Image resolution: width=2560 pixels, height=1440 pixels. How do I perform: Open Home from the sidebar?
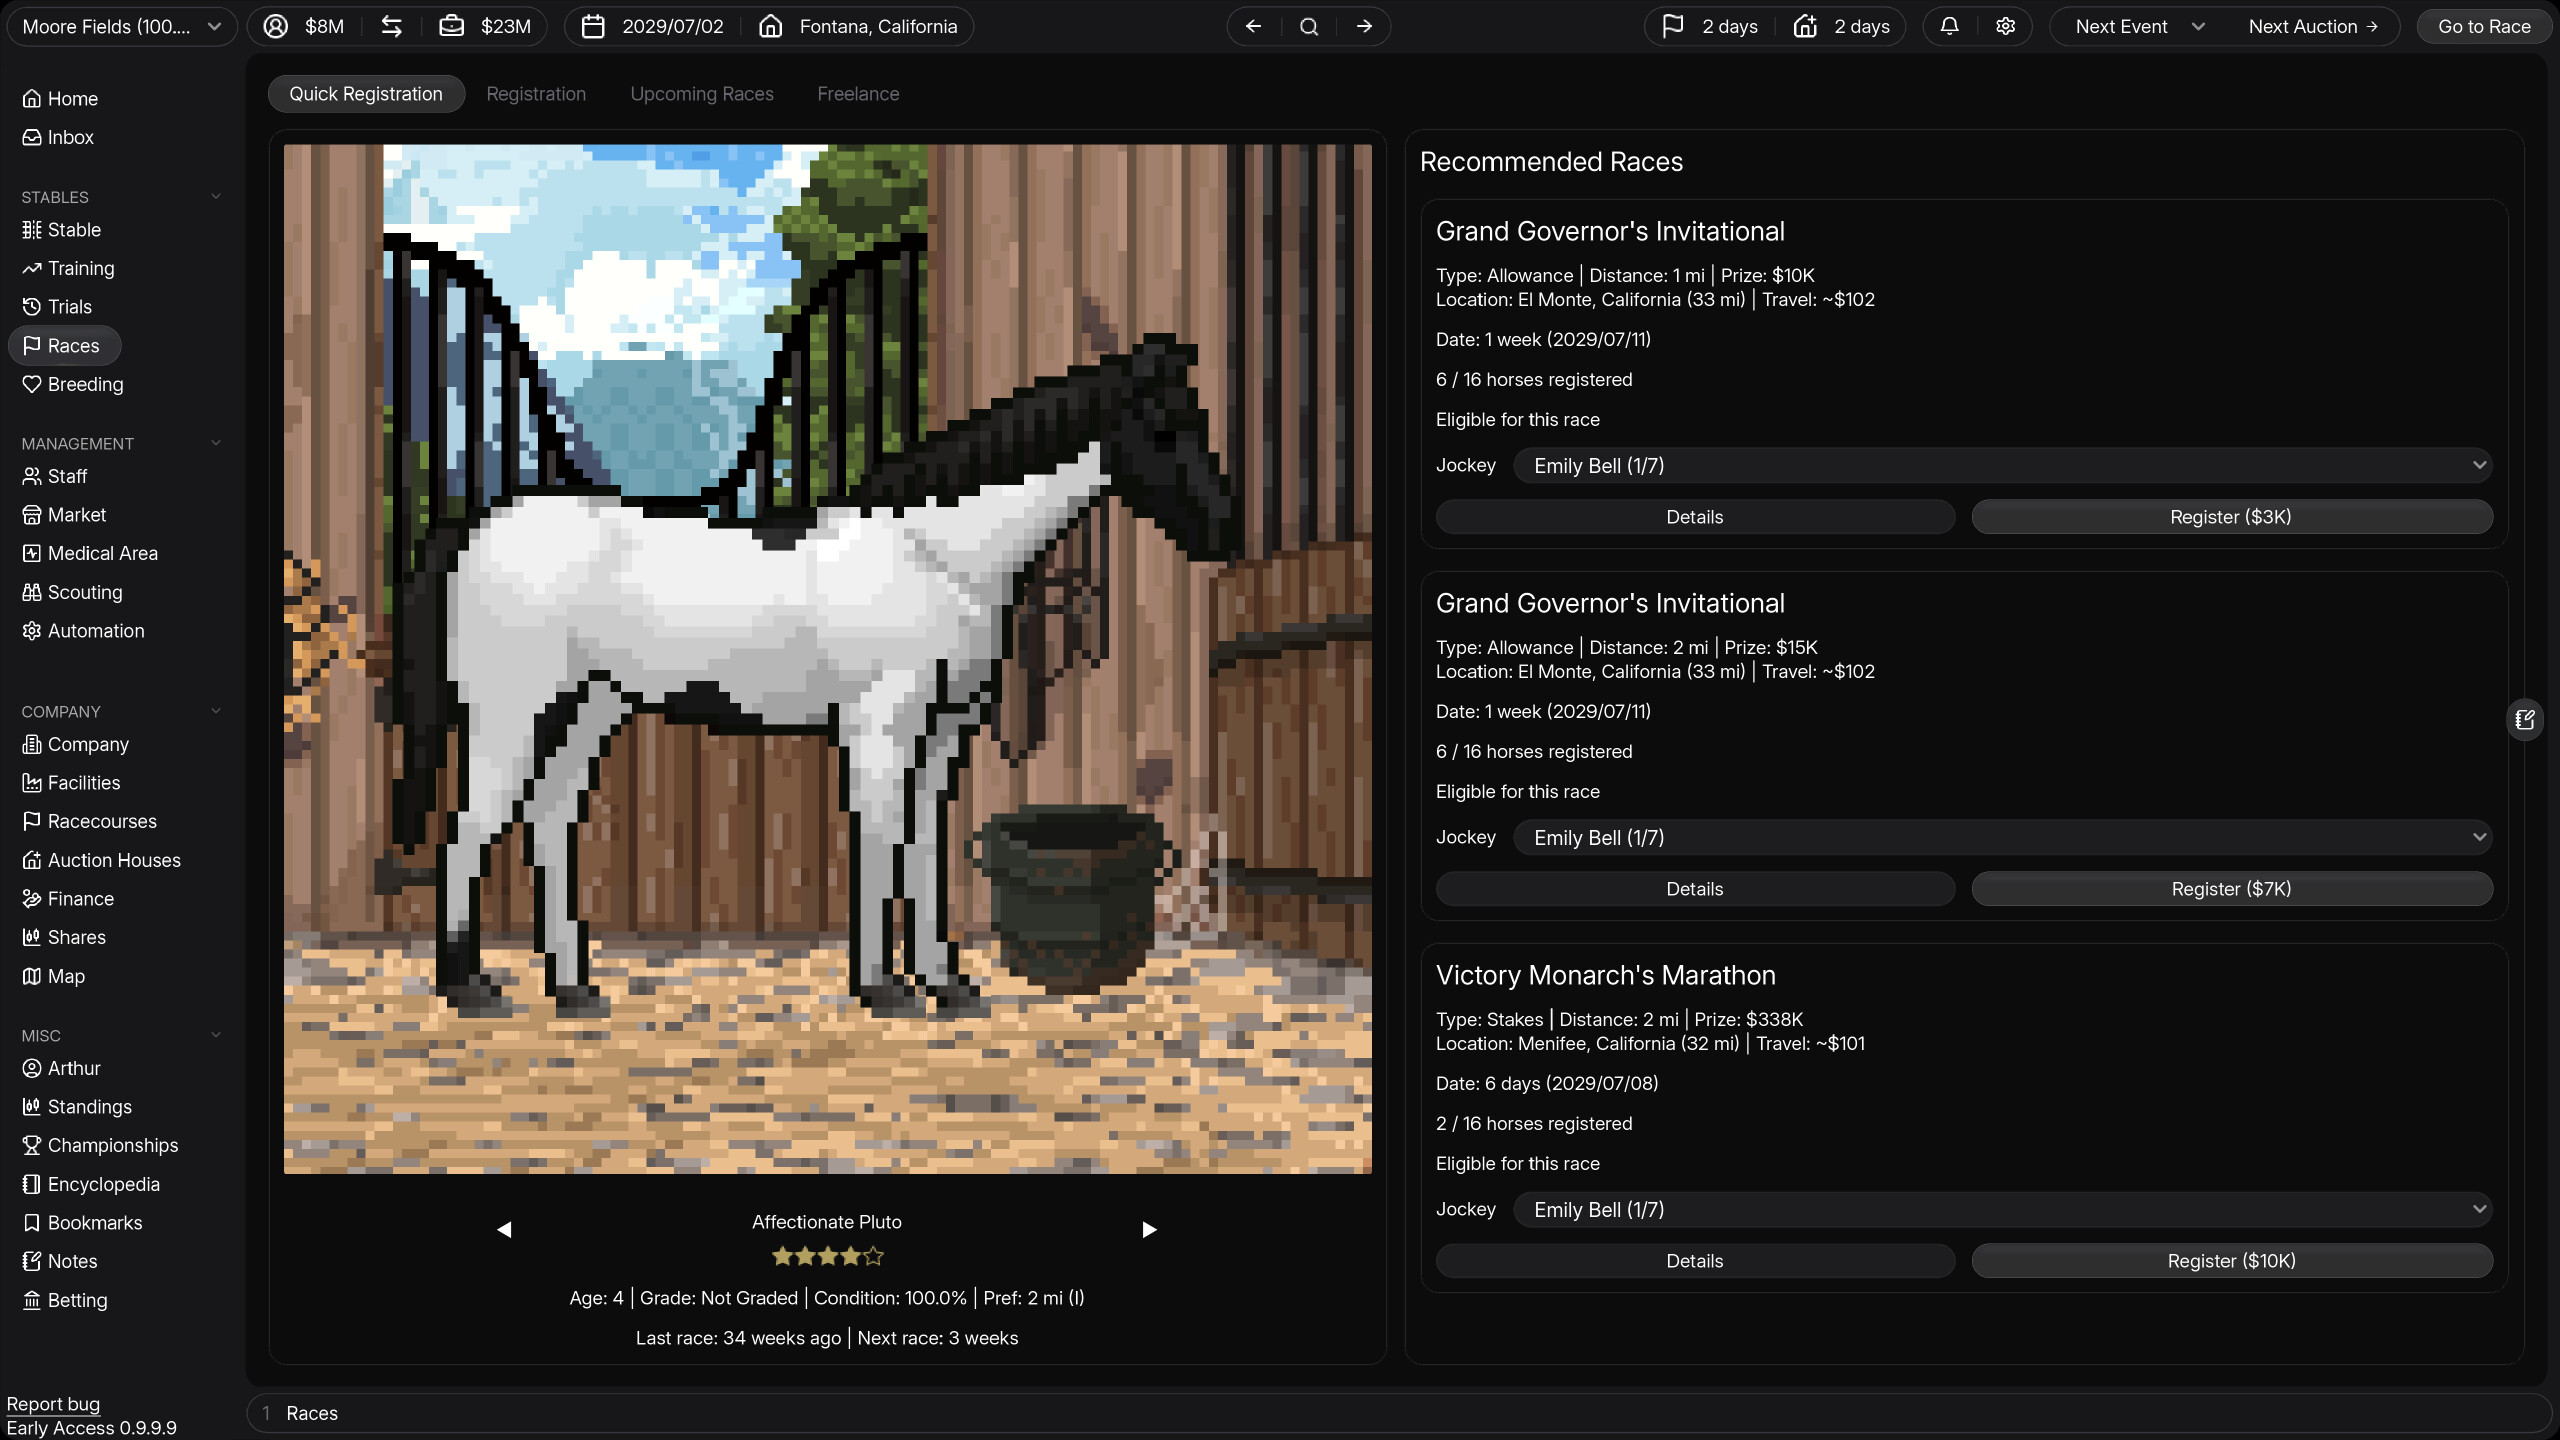(60, 98)
